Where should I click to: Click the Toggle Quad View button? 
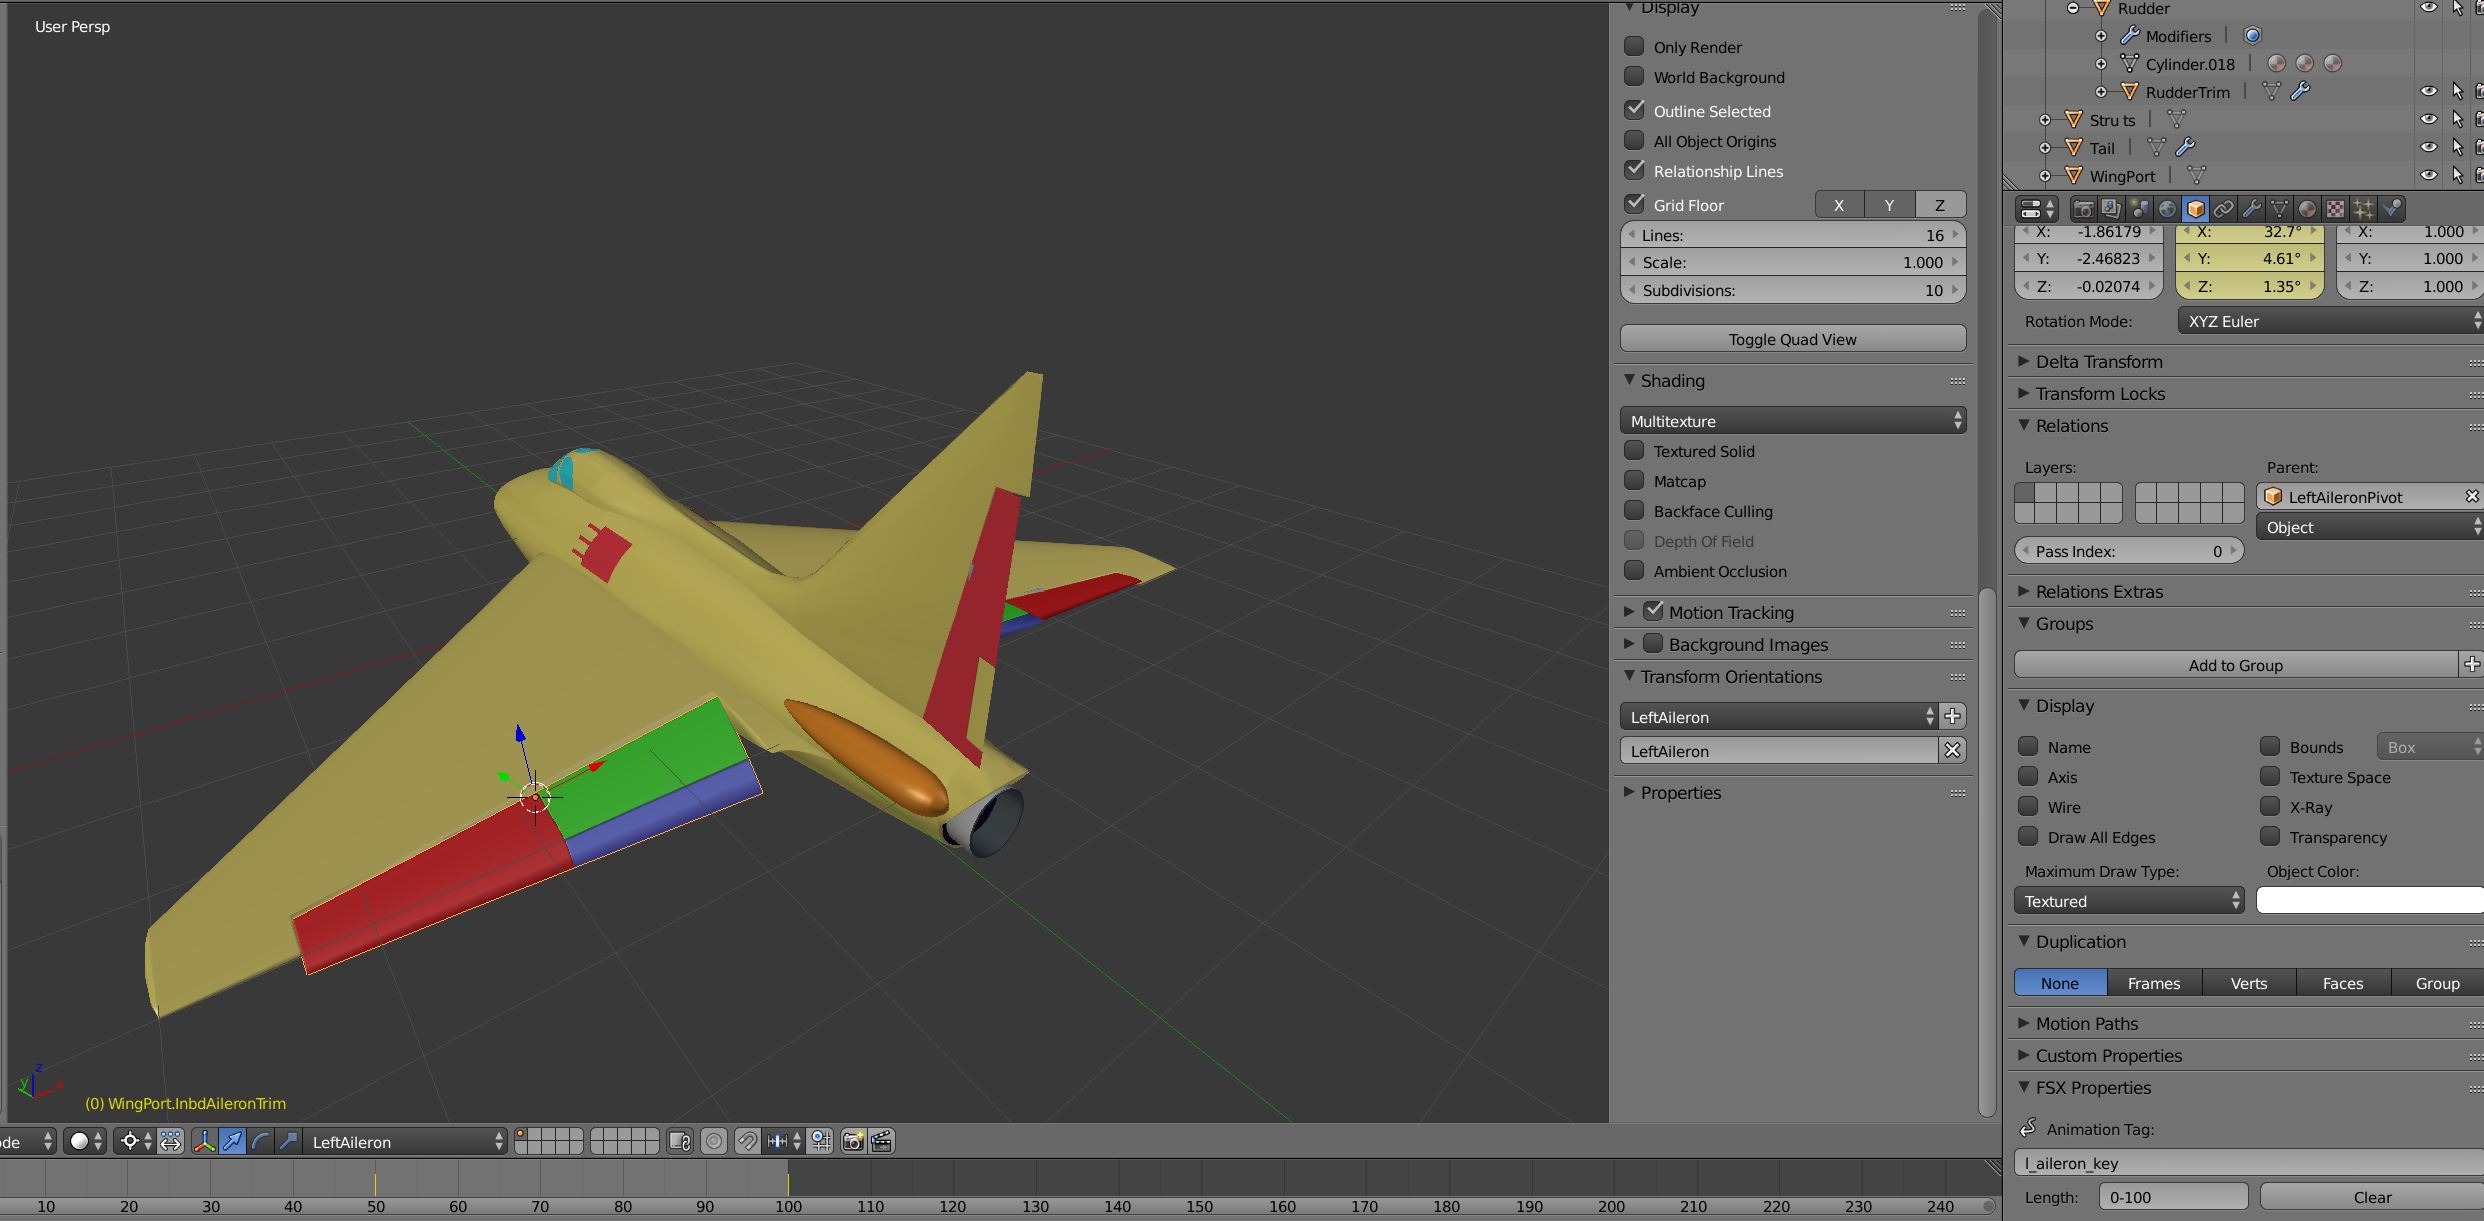pos(1793,338)
